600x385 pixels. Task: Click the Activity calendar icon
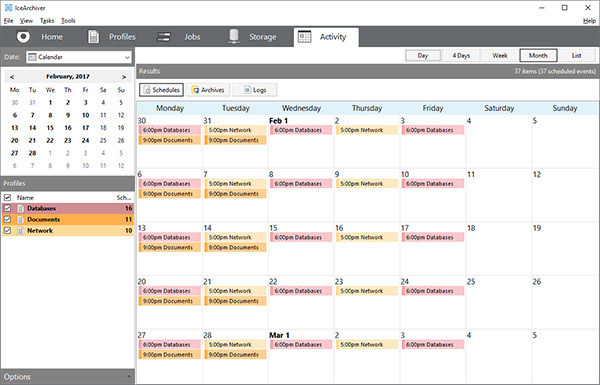pyautogui.click(x=304, y=37)
